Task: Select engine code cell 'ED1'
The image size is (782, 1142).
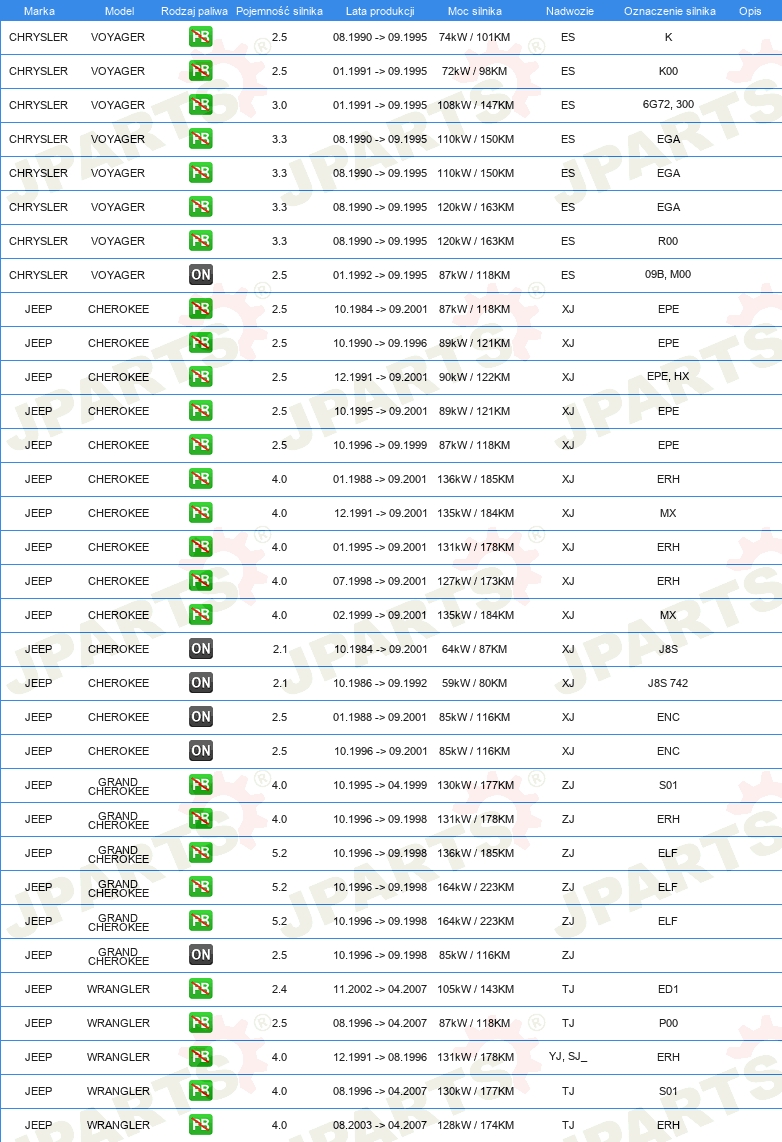Action: coord(668,989)
